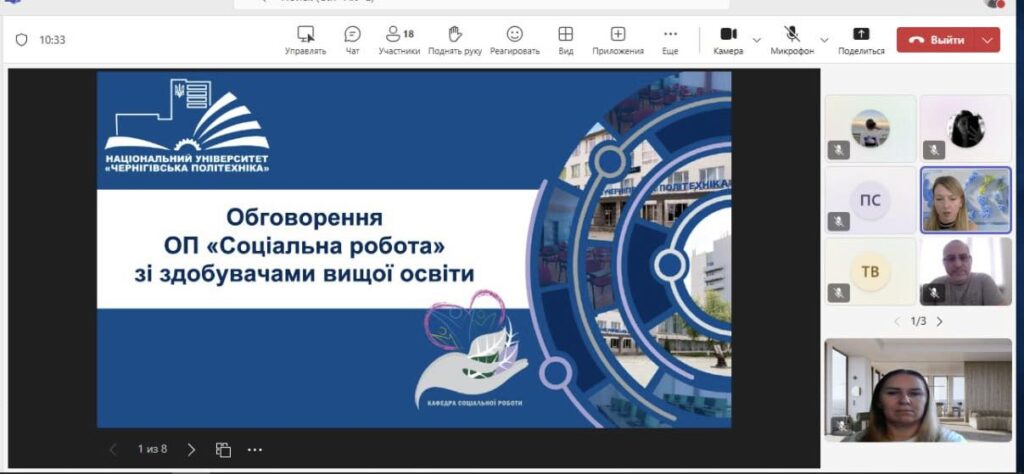Raise hand with Поднять руку button
The image size is (1024, 474).
coord(455,35)
